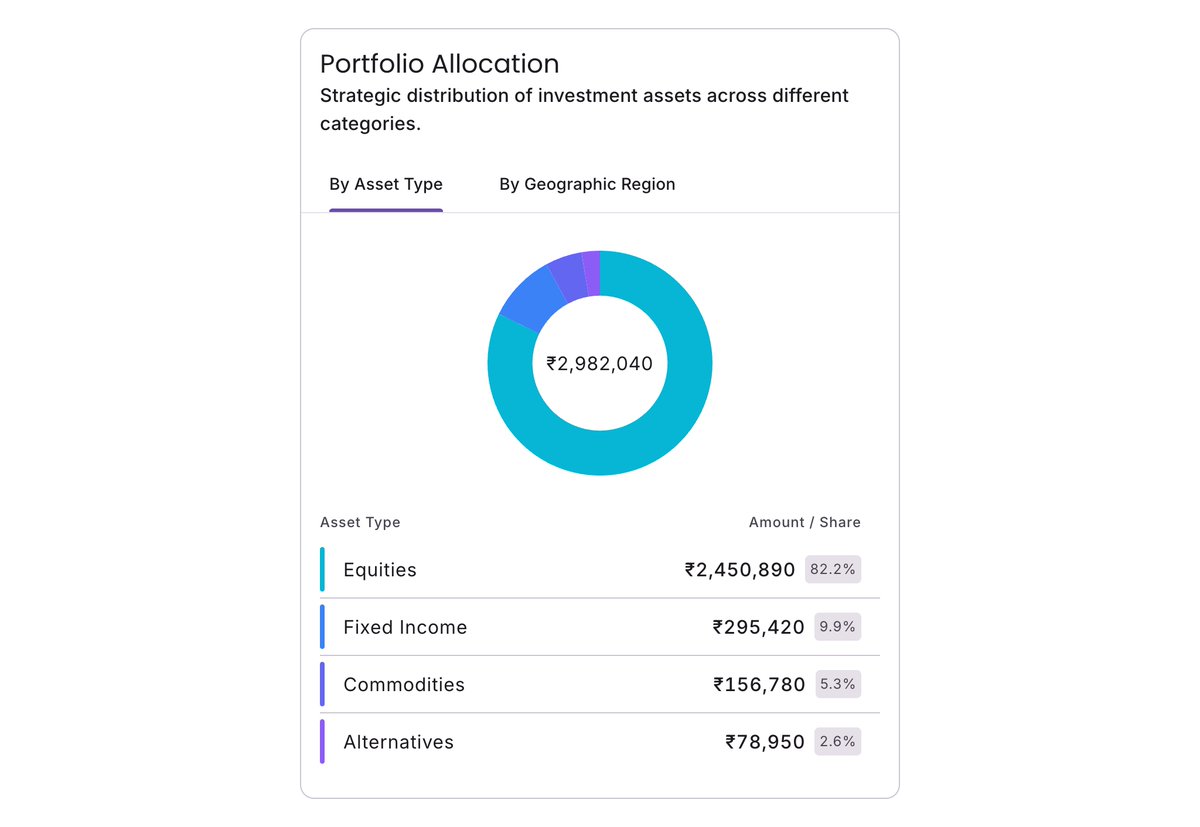Select the By Asset Type tab
Screen dimensions: 1200x827
pyautogui.click(x=386, y=184)
